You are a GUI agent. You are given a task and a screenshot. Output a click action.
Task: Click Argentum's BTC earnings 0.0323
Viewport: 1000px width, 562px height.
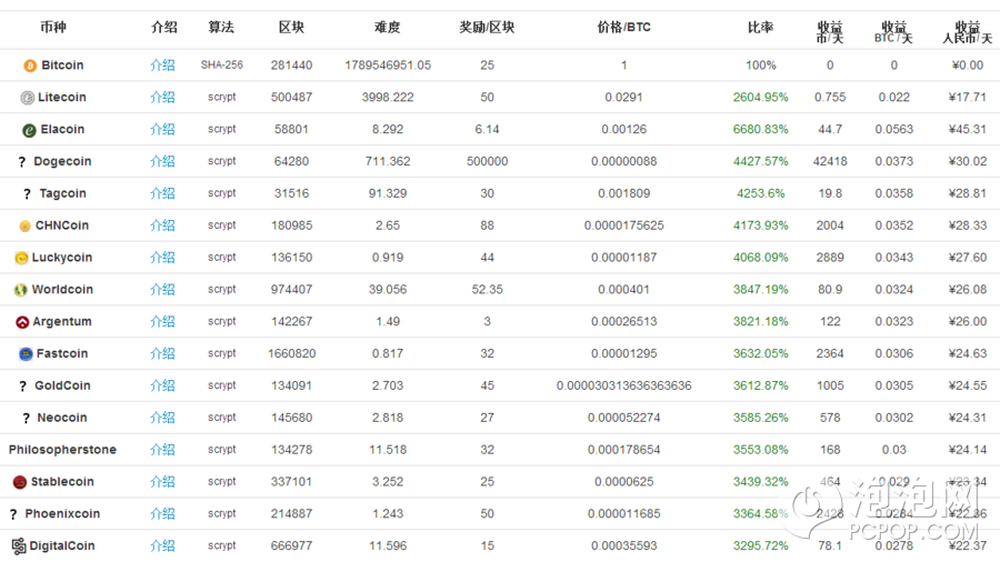pos(893,322)
